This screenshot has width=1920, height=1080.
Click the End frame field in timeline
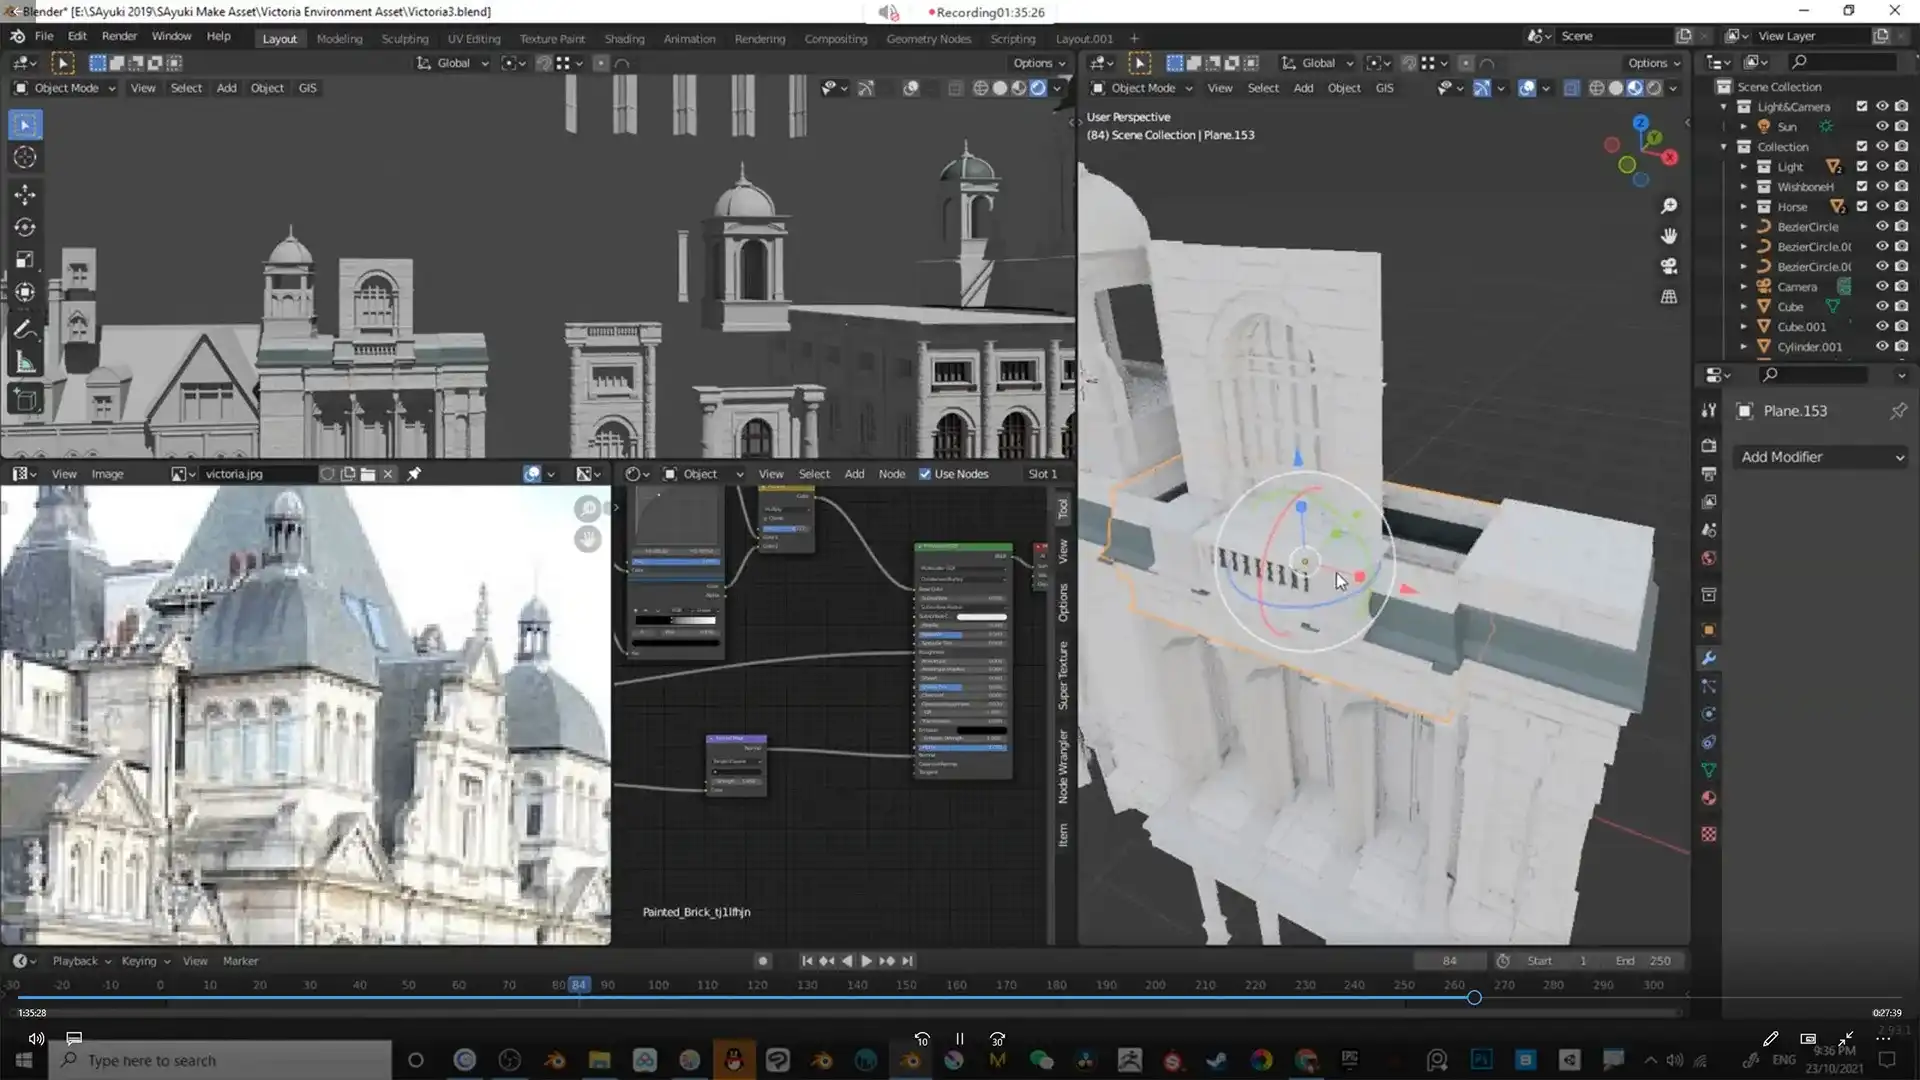point(1645,961)
